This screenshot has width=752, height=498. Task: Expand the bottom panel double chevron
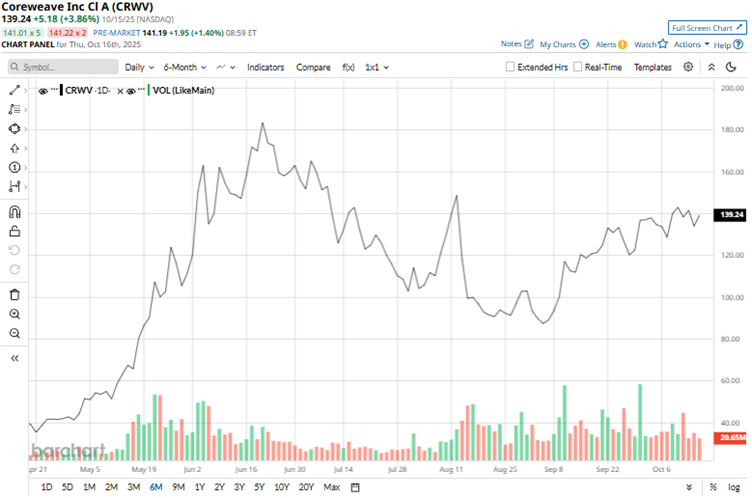[x=689, y=487]
